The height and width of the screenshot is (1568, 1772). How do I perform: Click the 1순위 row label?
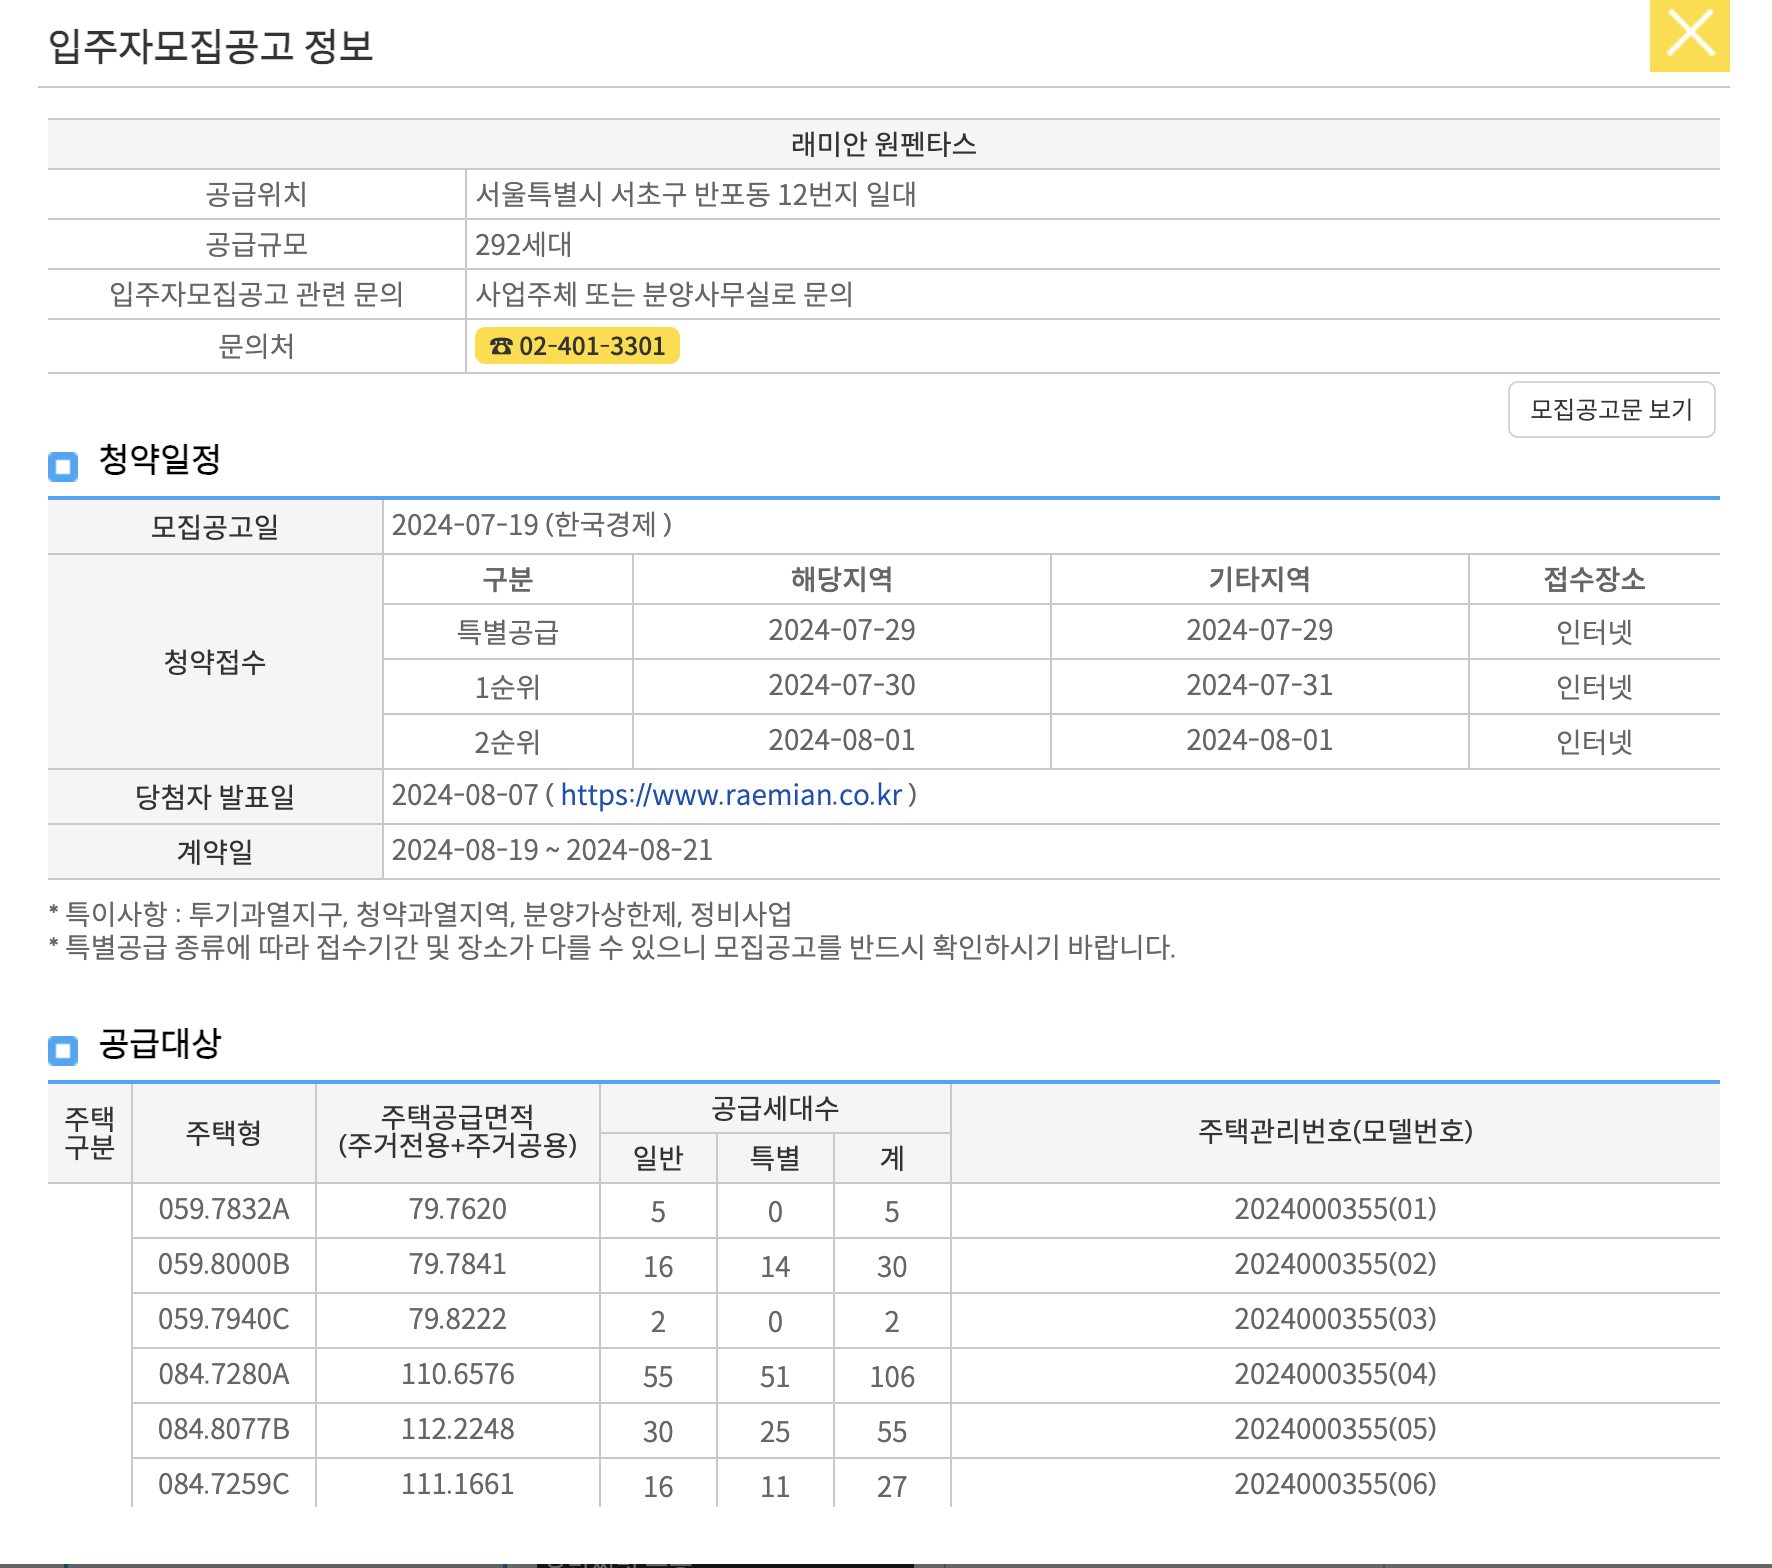[x=507, y=687]
